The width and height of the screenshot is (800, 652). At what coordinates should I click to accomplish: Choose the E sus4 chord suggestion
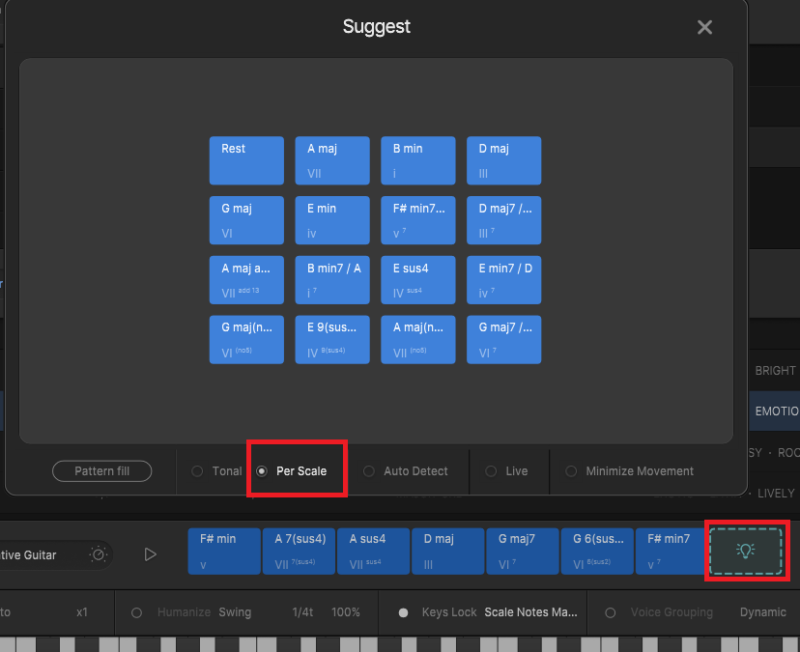coord(418,280)
